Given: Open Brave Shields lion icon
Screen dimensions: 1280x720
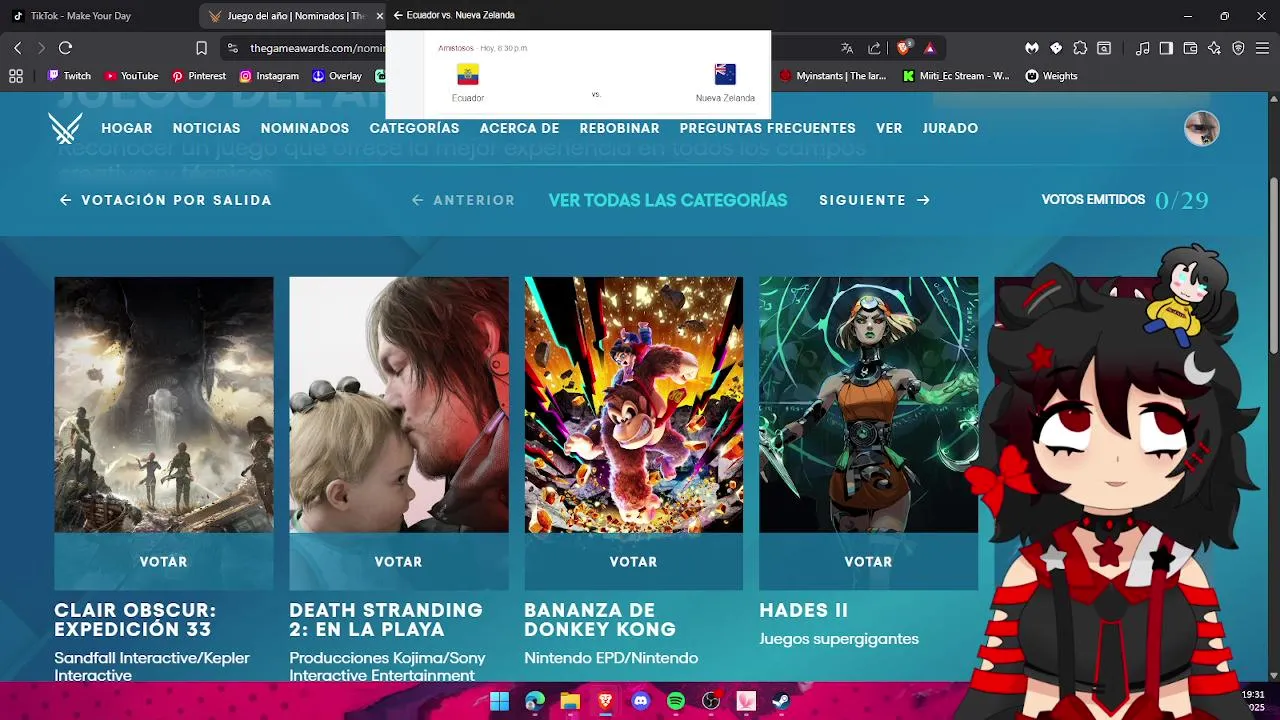Looking at the screenshot, I should coord(904,48).
